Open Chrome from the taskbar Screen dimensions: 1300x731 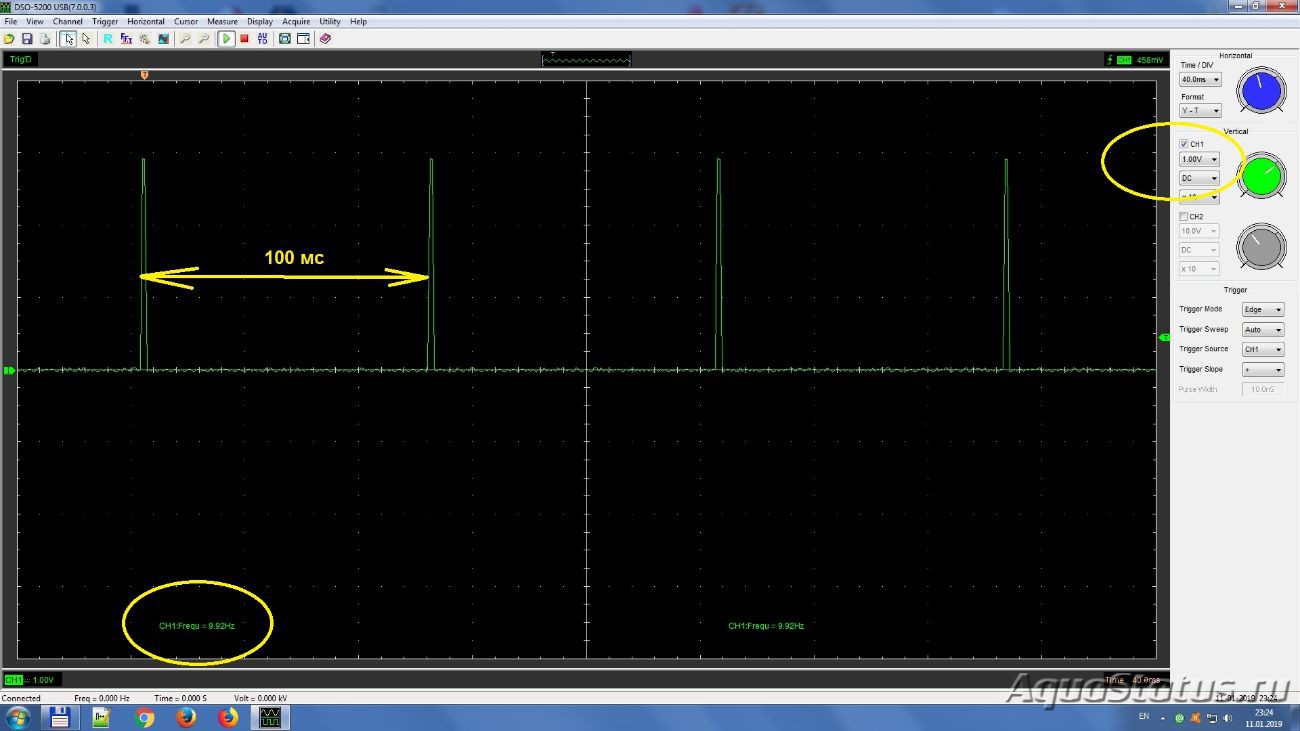coord(144,717)
